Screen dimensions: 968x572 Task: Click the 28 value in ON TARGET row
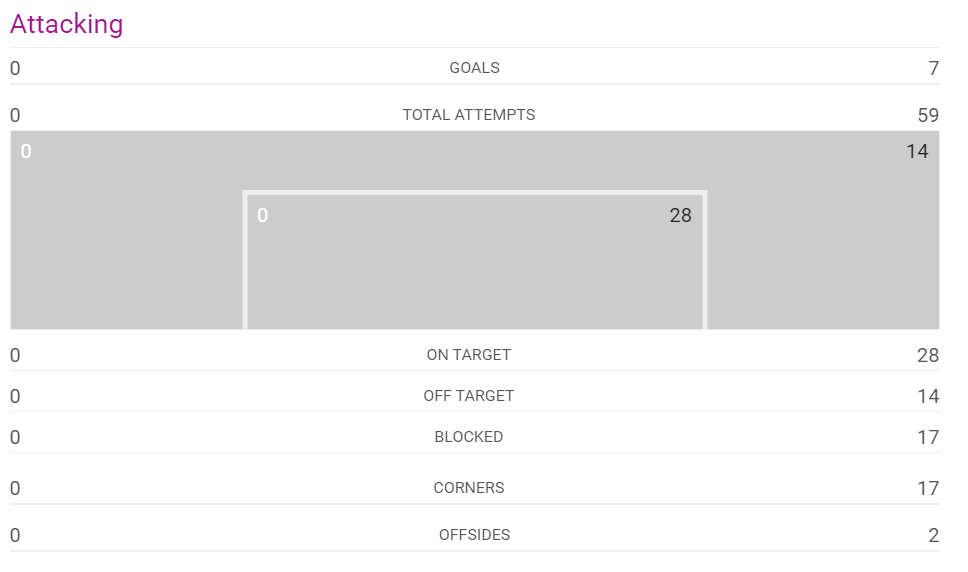927,355
